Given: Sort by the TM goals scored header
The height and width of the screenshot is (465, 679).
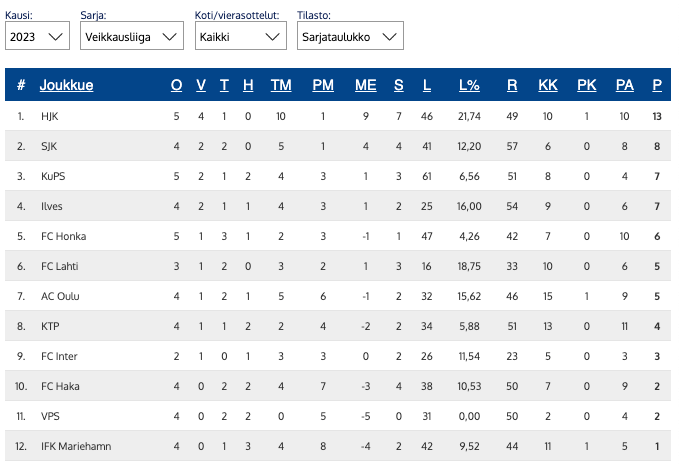Looking at the screenshot, I should coord(281,86).
